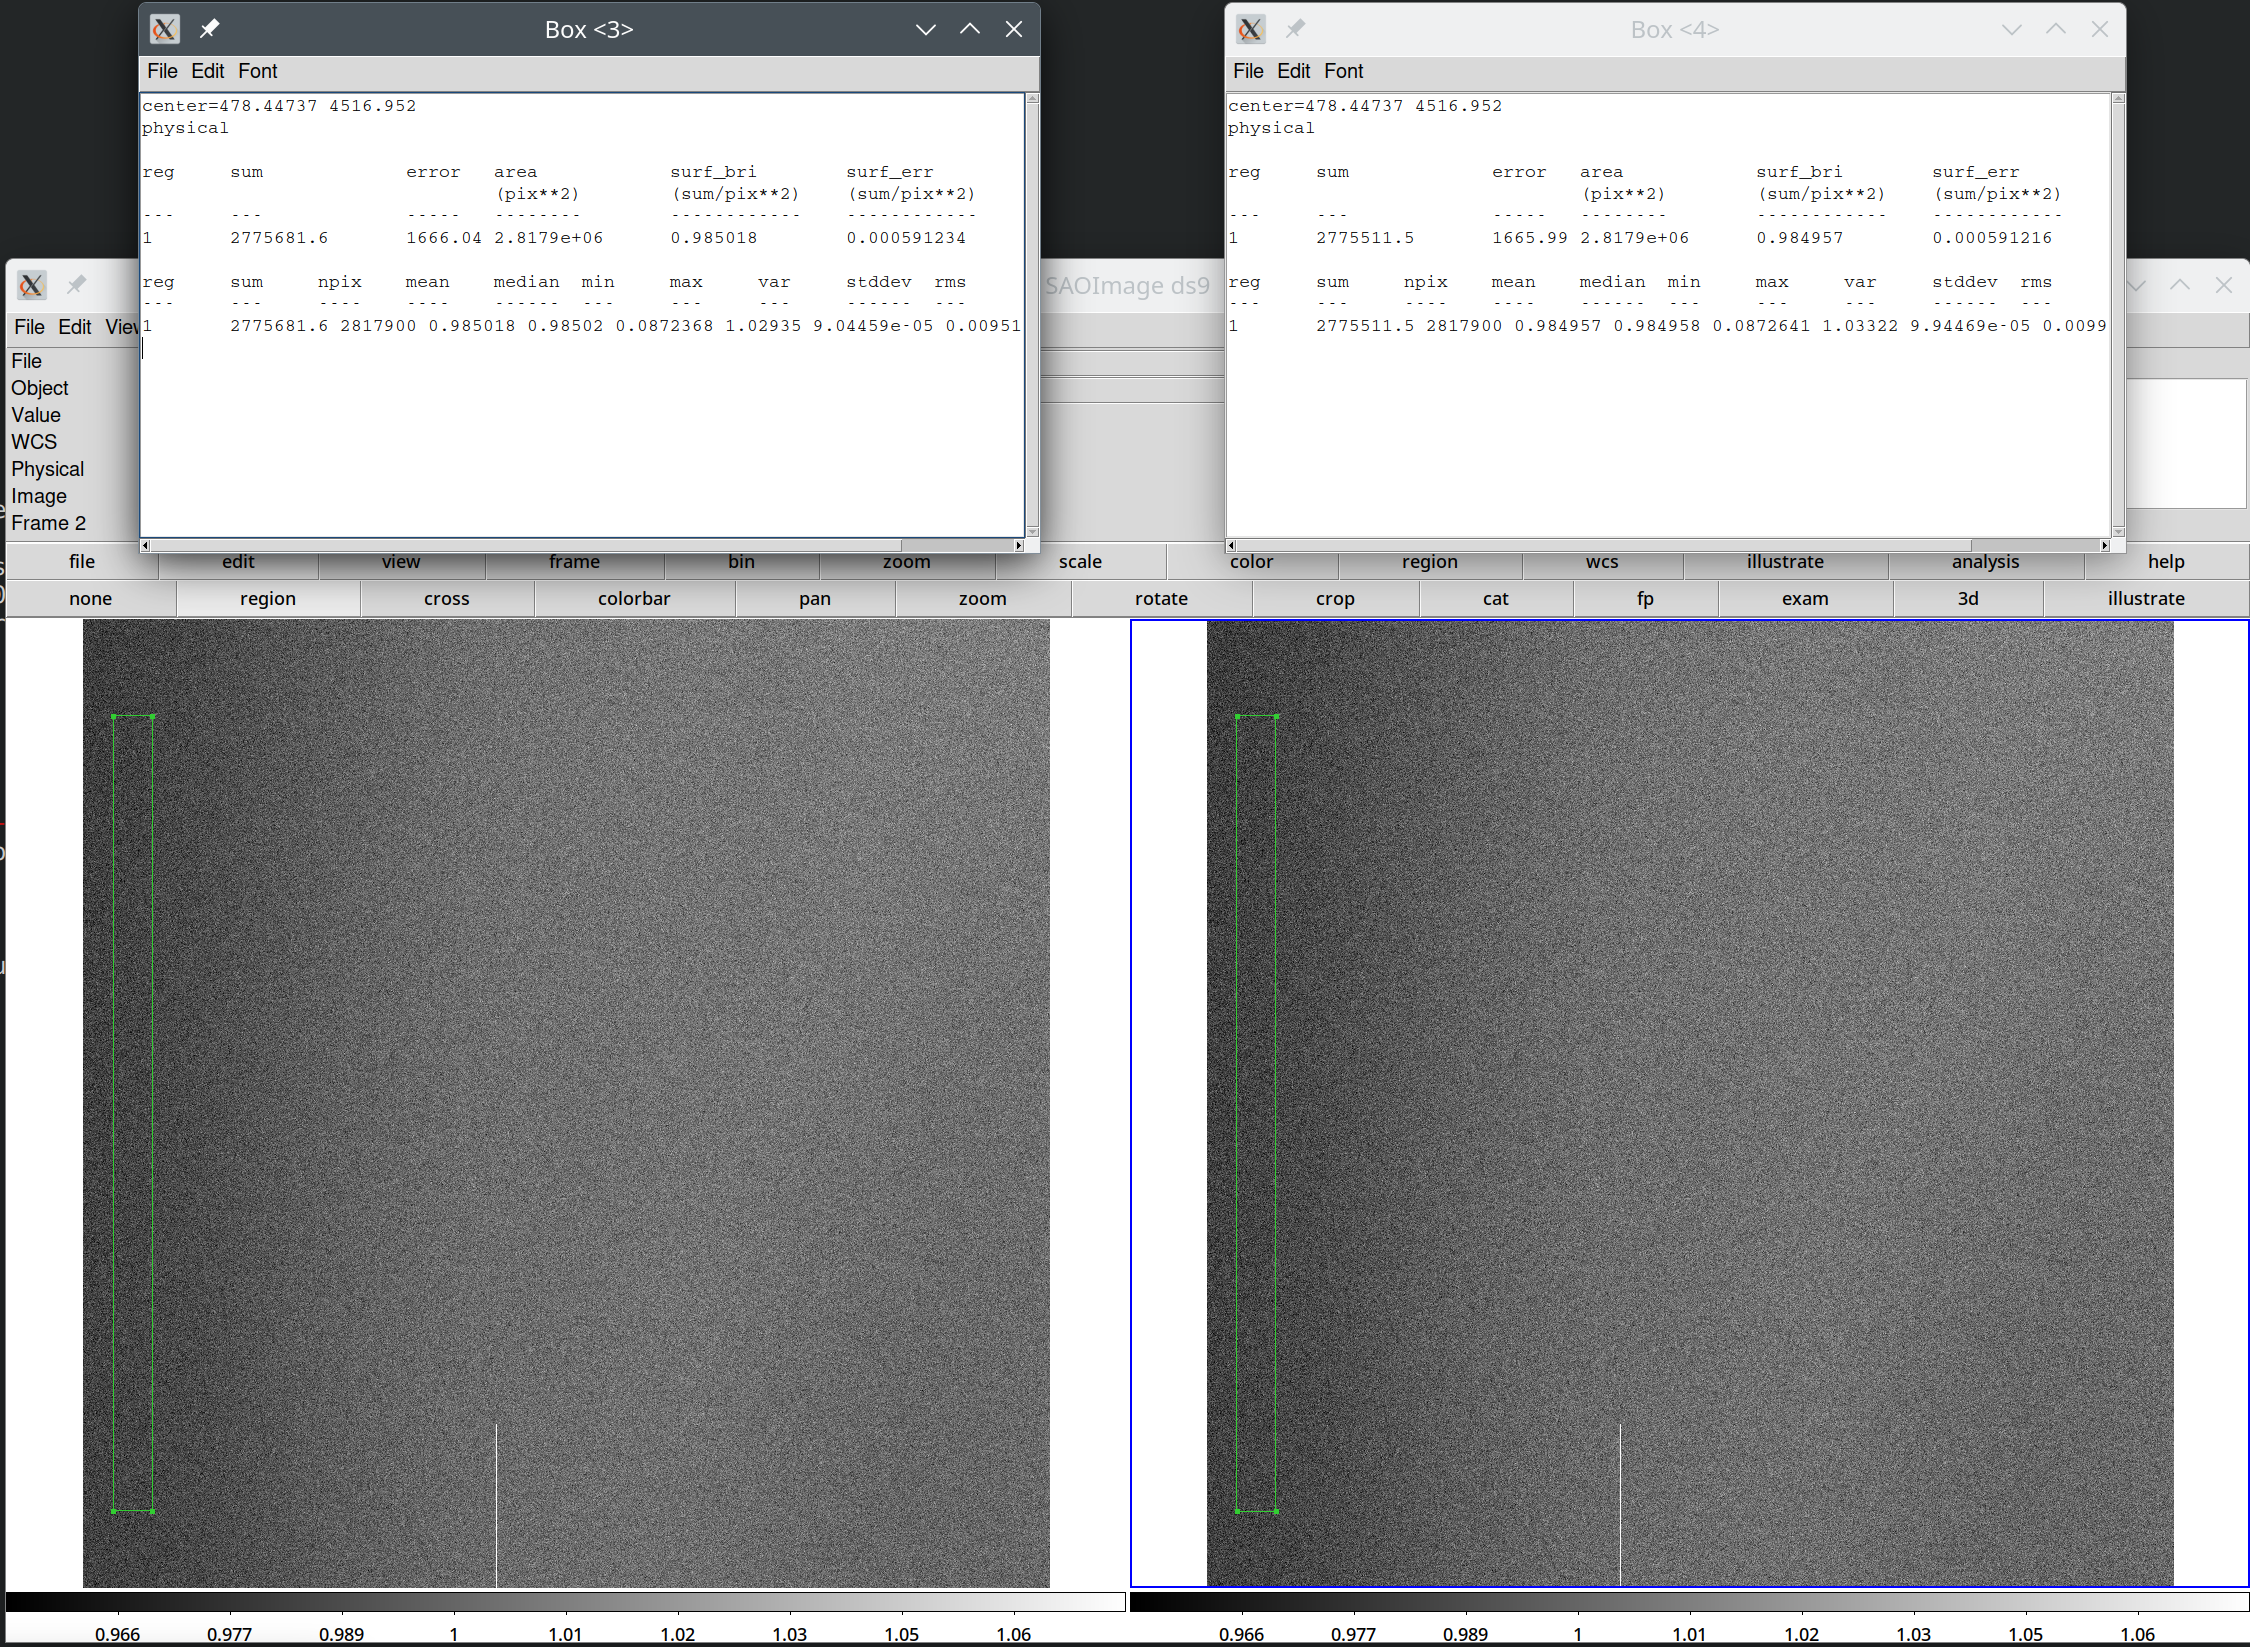Click the pin icon in Box <3> titlebar

tap(209, 29)
